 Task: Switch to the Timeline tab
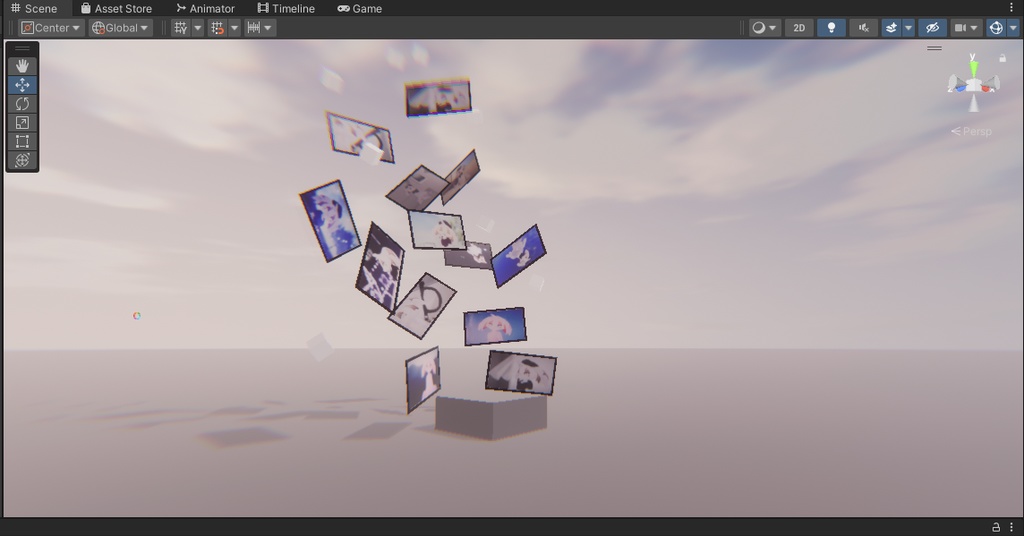[x=286, y=8]
